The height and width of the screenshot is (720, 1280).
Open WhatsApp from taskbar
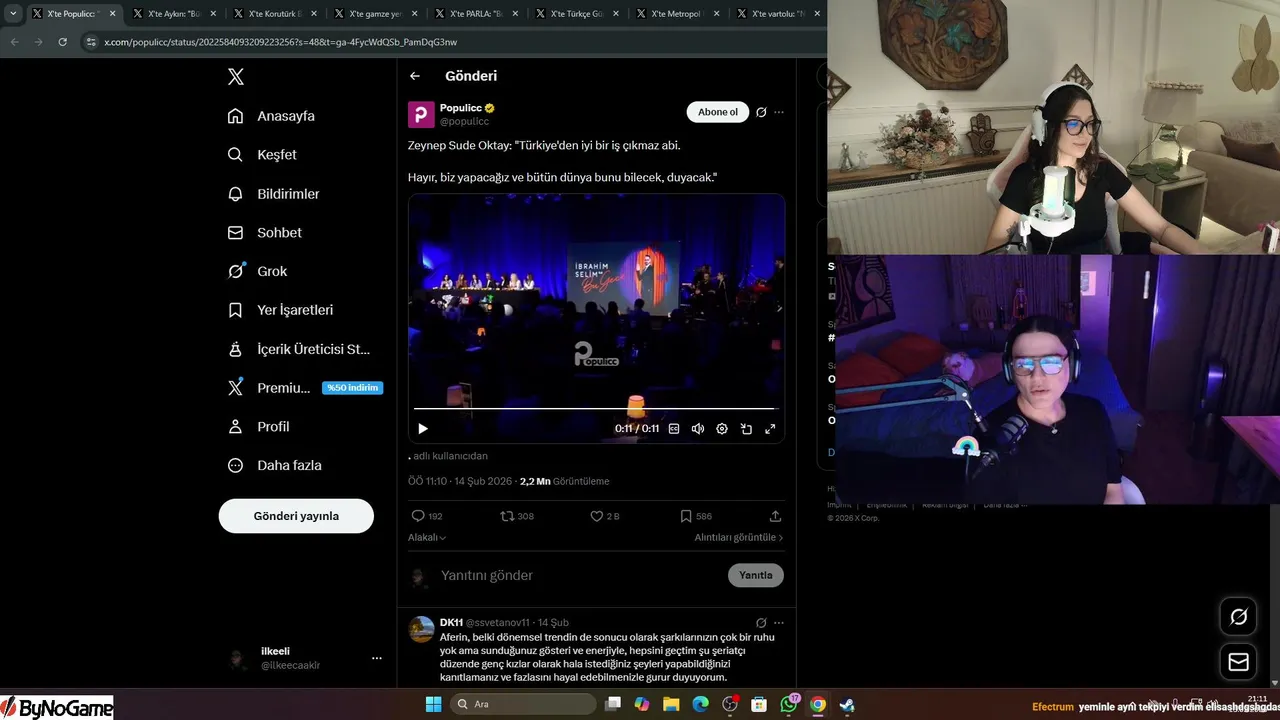tap(789, 704)
